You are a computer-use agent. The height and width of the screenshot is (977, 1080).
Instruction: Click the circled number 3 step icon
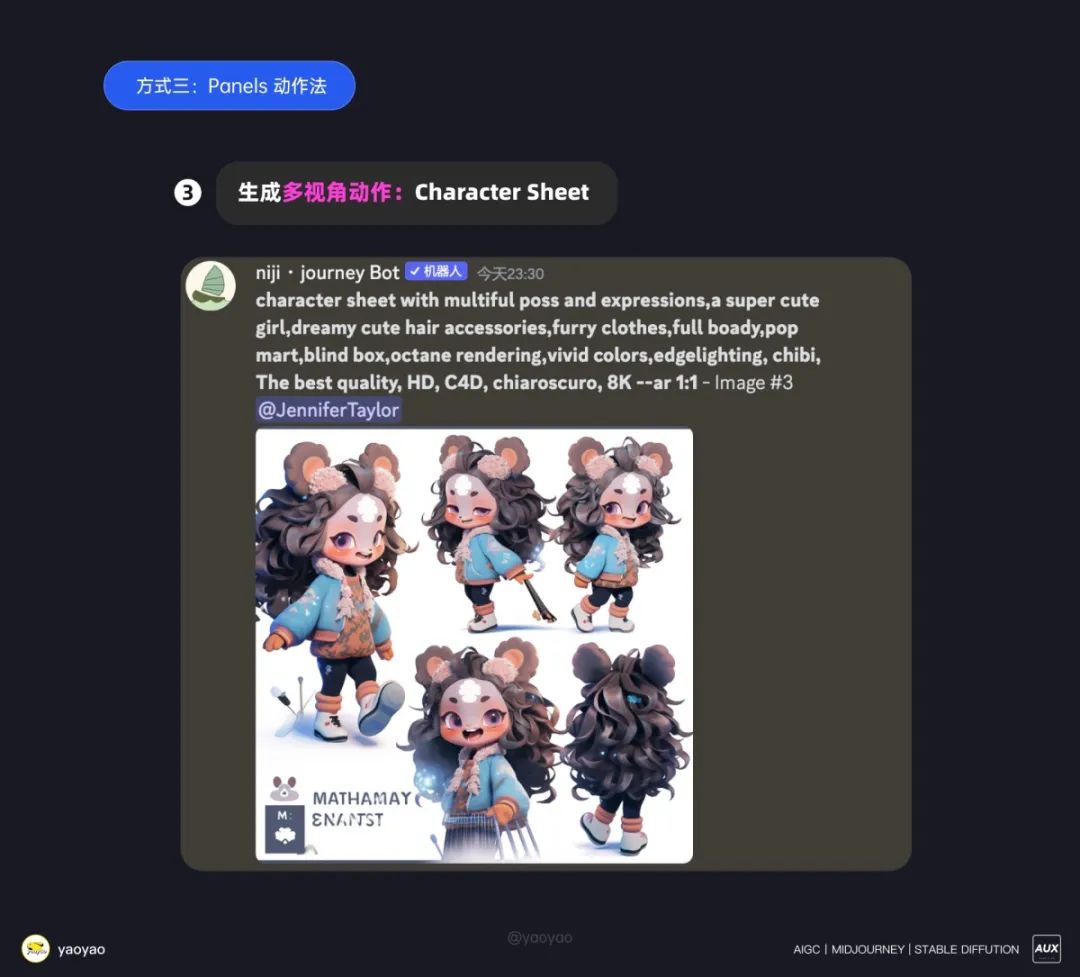(x=187, y=192)
